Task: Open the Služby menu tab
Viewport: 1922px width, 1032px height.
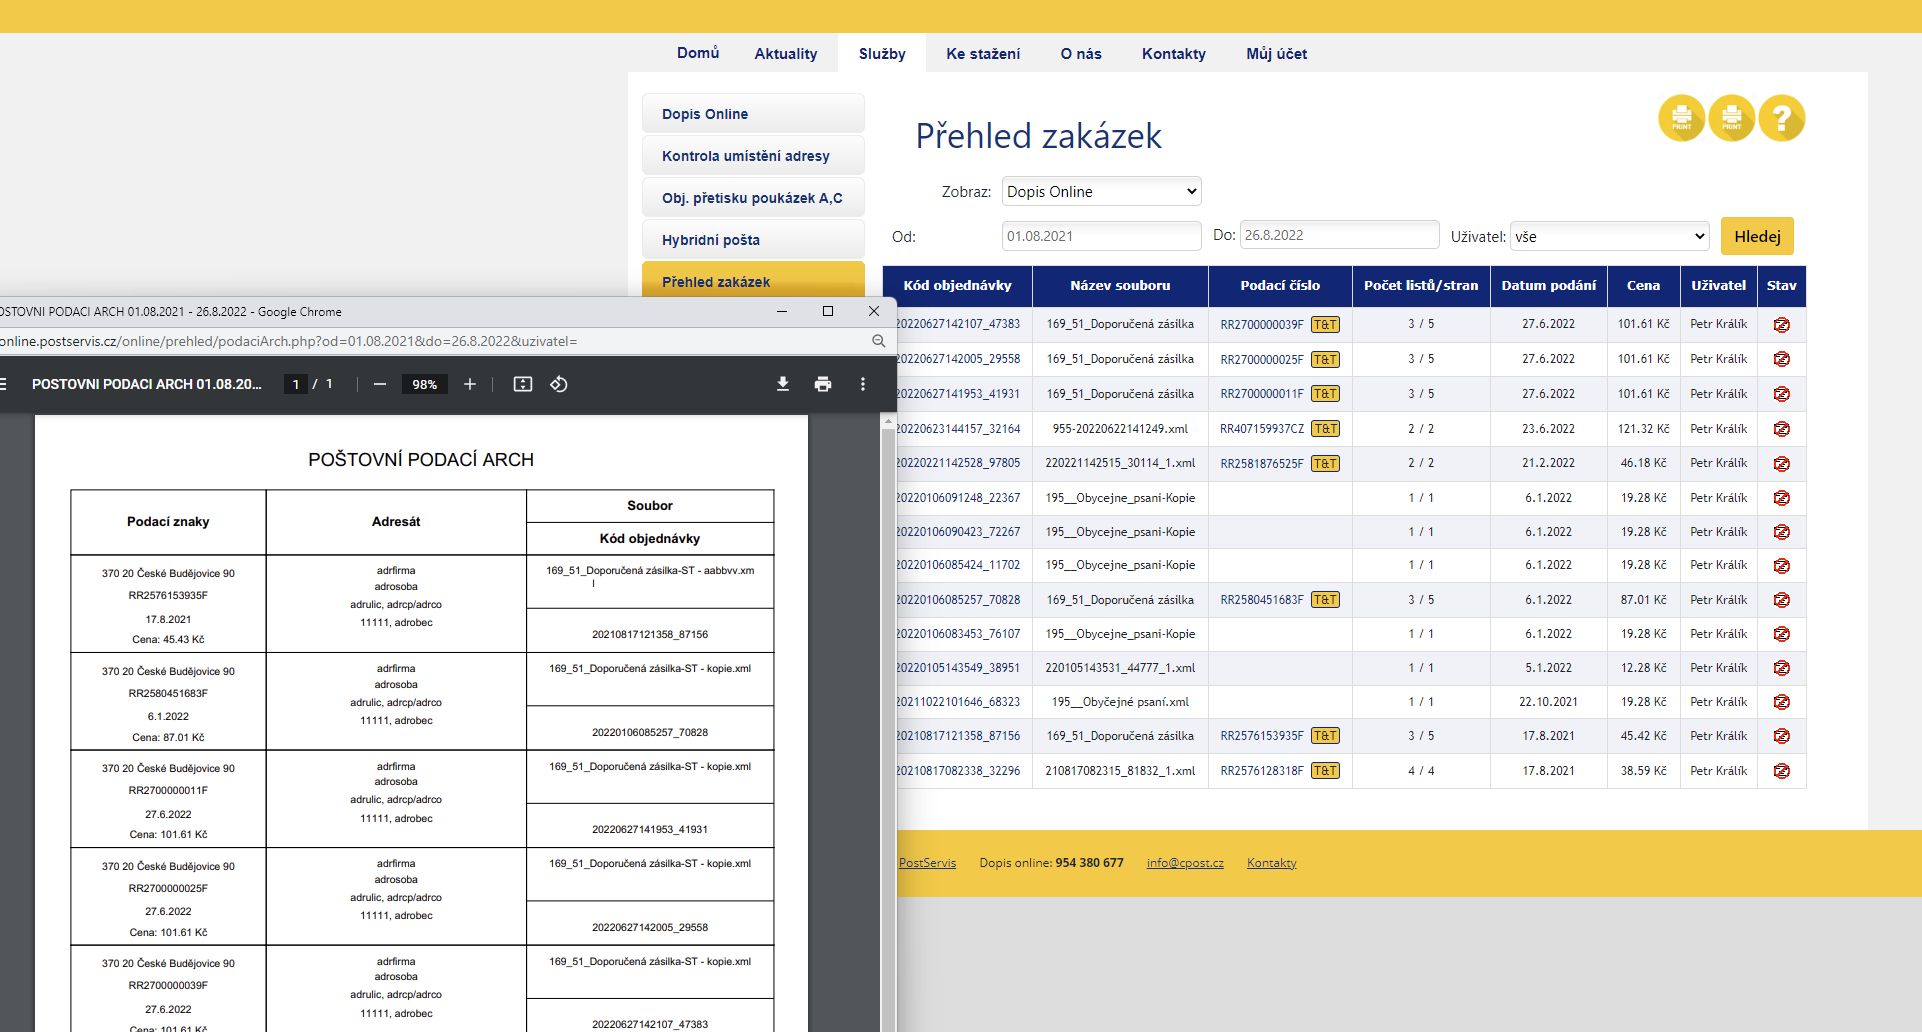Action: pyautogui.click(x=882, y=54)
